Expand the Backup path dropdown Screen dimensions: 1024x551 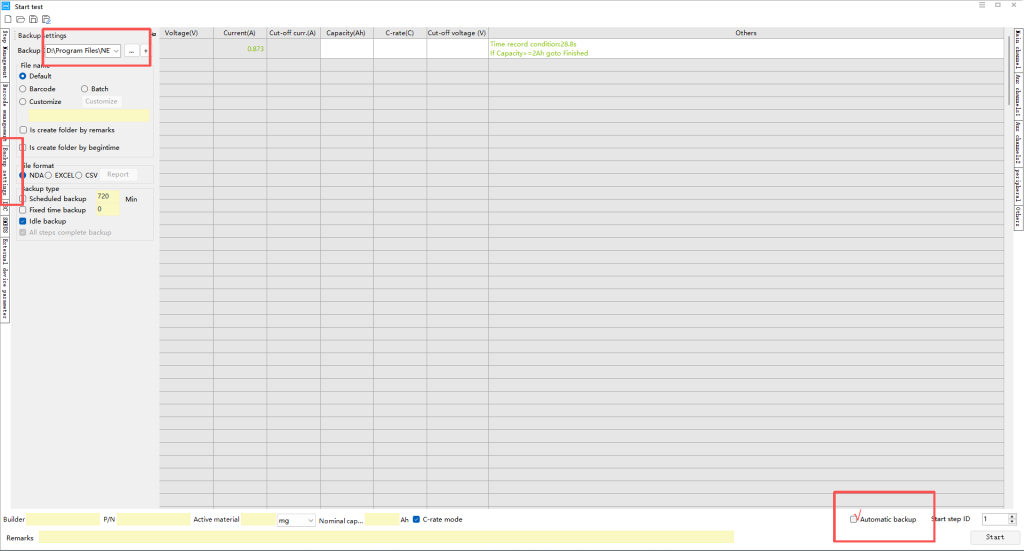[x=116, y=50]
